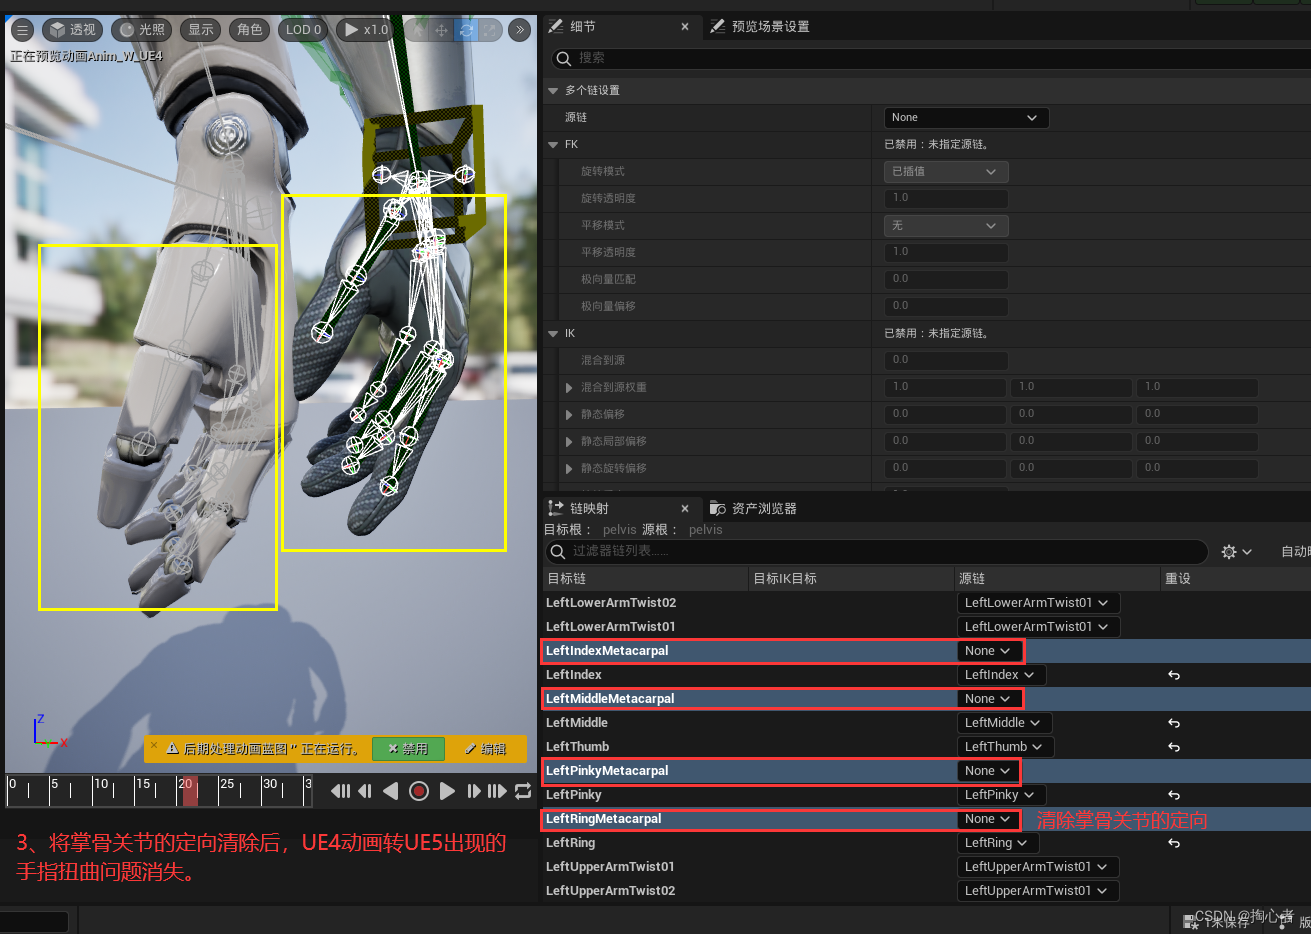Open the 光照 lighting mode menu
Viewport: 1311px width, 934px height.
coord(141,29)
